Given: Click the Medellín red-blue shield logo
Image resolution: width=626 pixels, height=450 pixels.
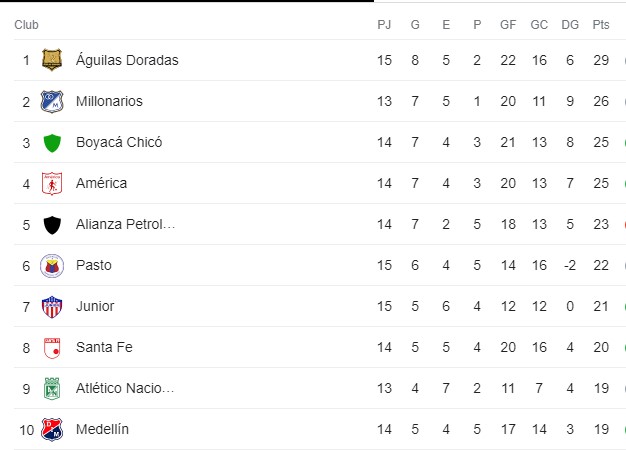Looking at the screenshot, I should (x=52, y=430).
